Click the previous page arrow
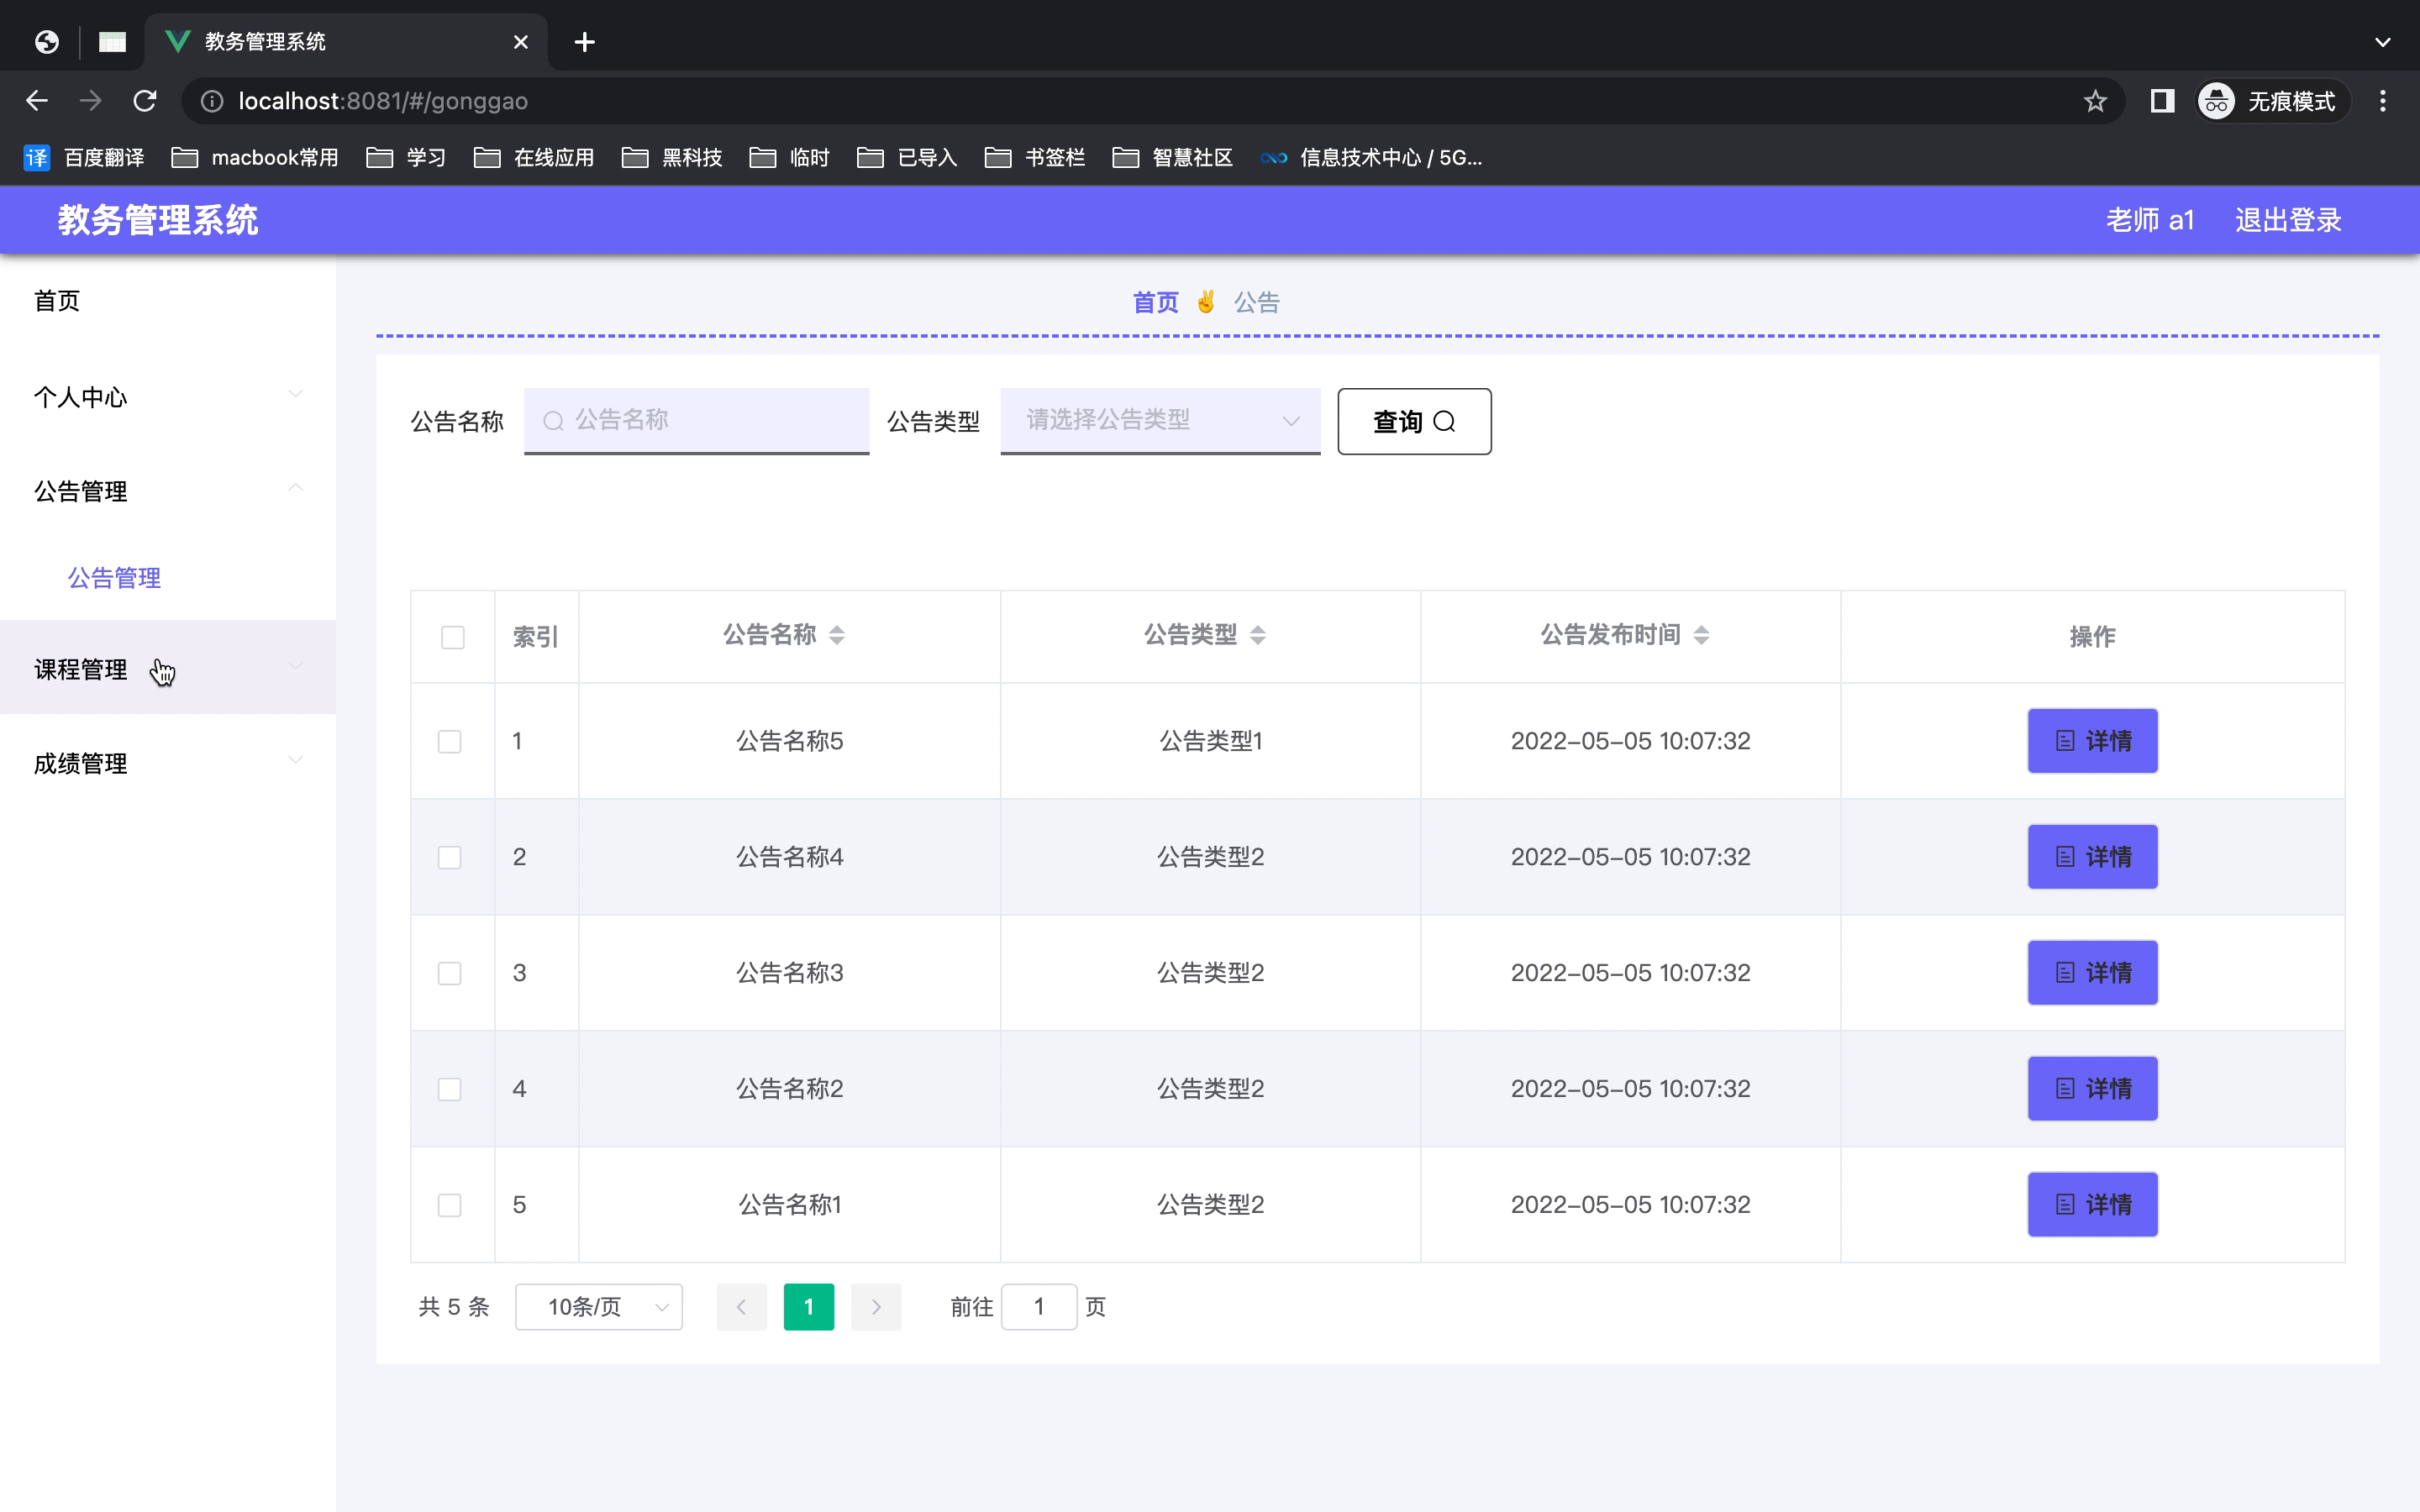2420x1512 pixels. tap(741, 1307)
